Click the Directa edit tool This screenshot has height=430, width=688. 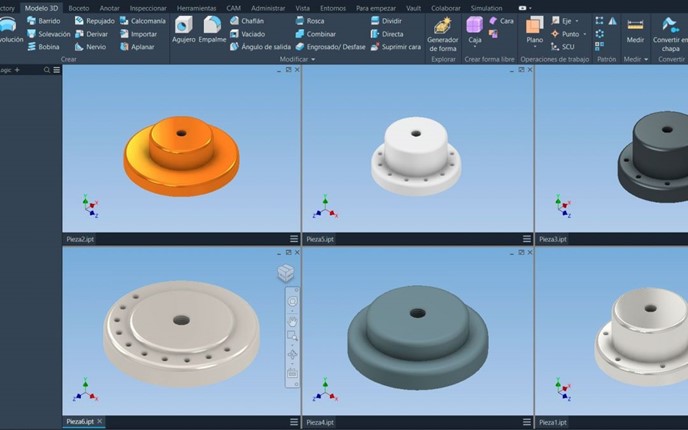387,34
